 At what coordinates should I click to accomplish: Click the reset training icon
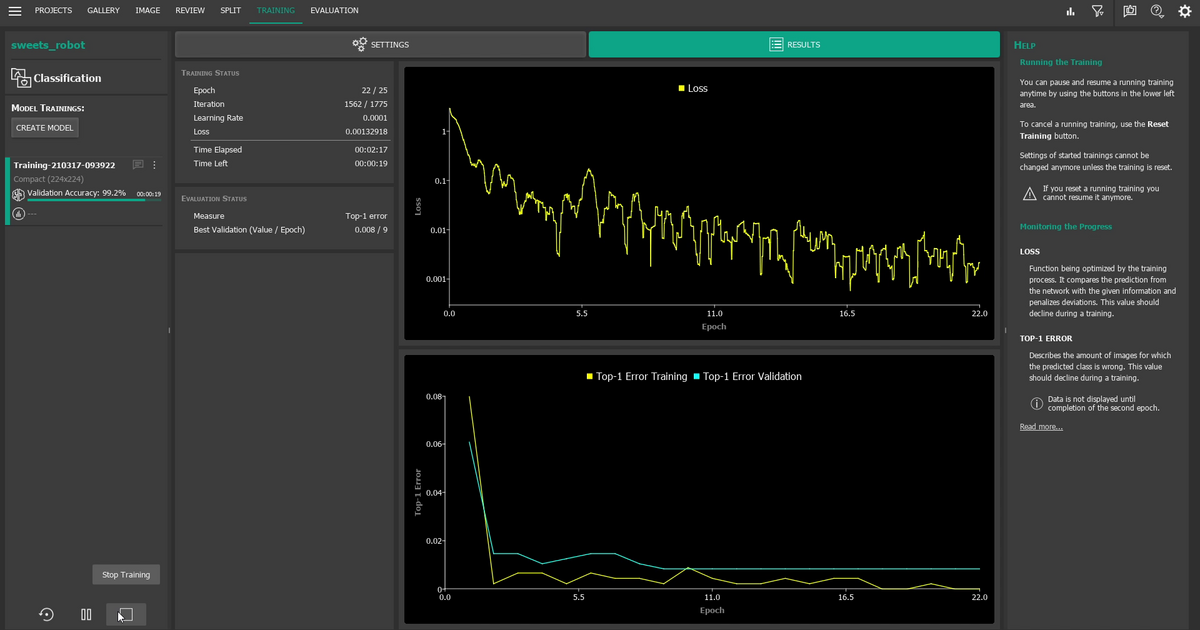(x=46, y=614)
